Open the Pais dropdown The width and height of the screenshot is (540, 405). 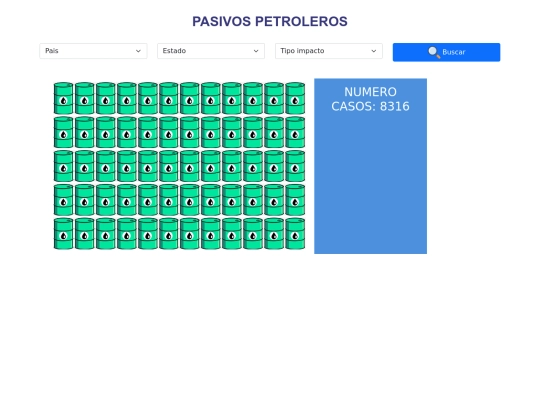pos(93,51)
